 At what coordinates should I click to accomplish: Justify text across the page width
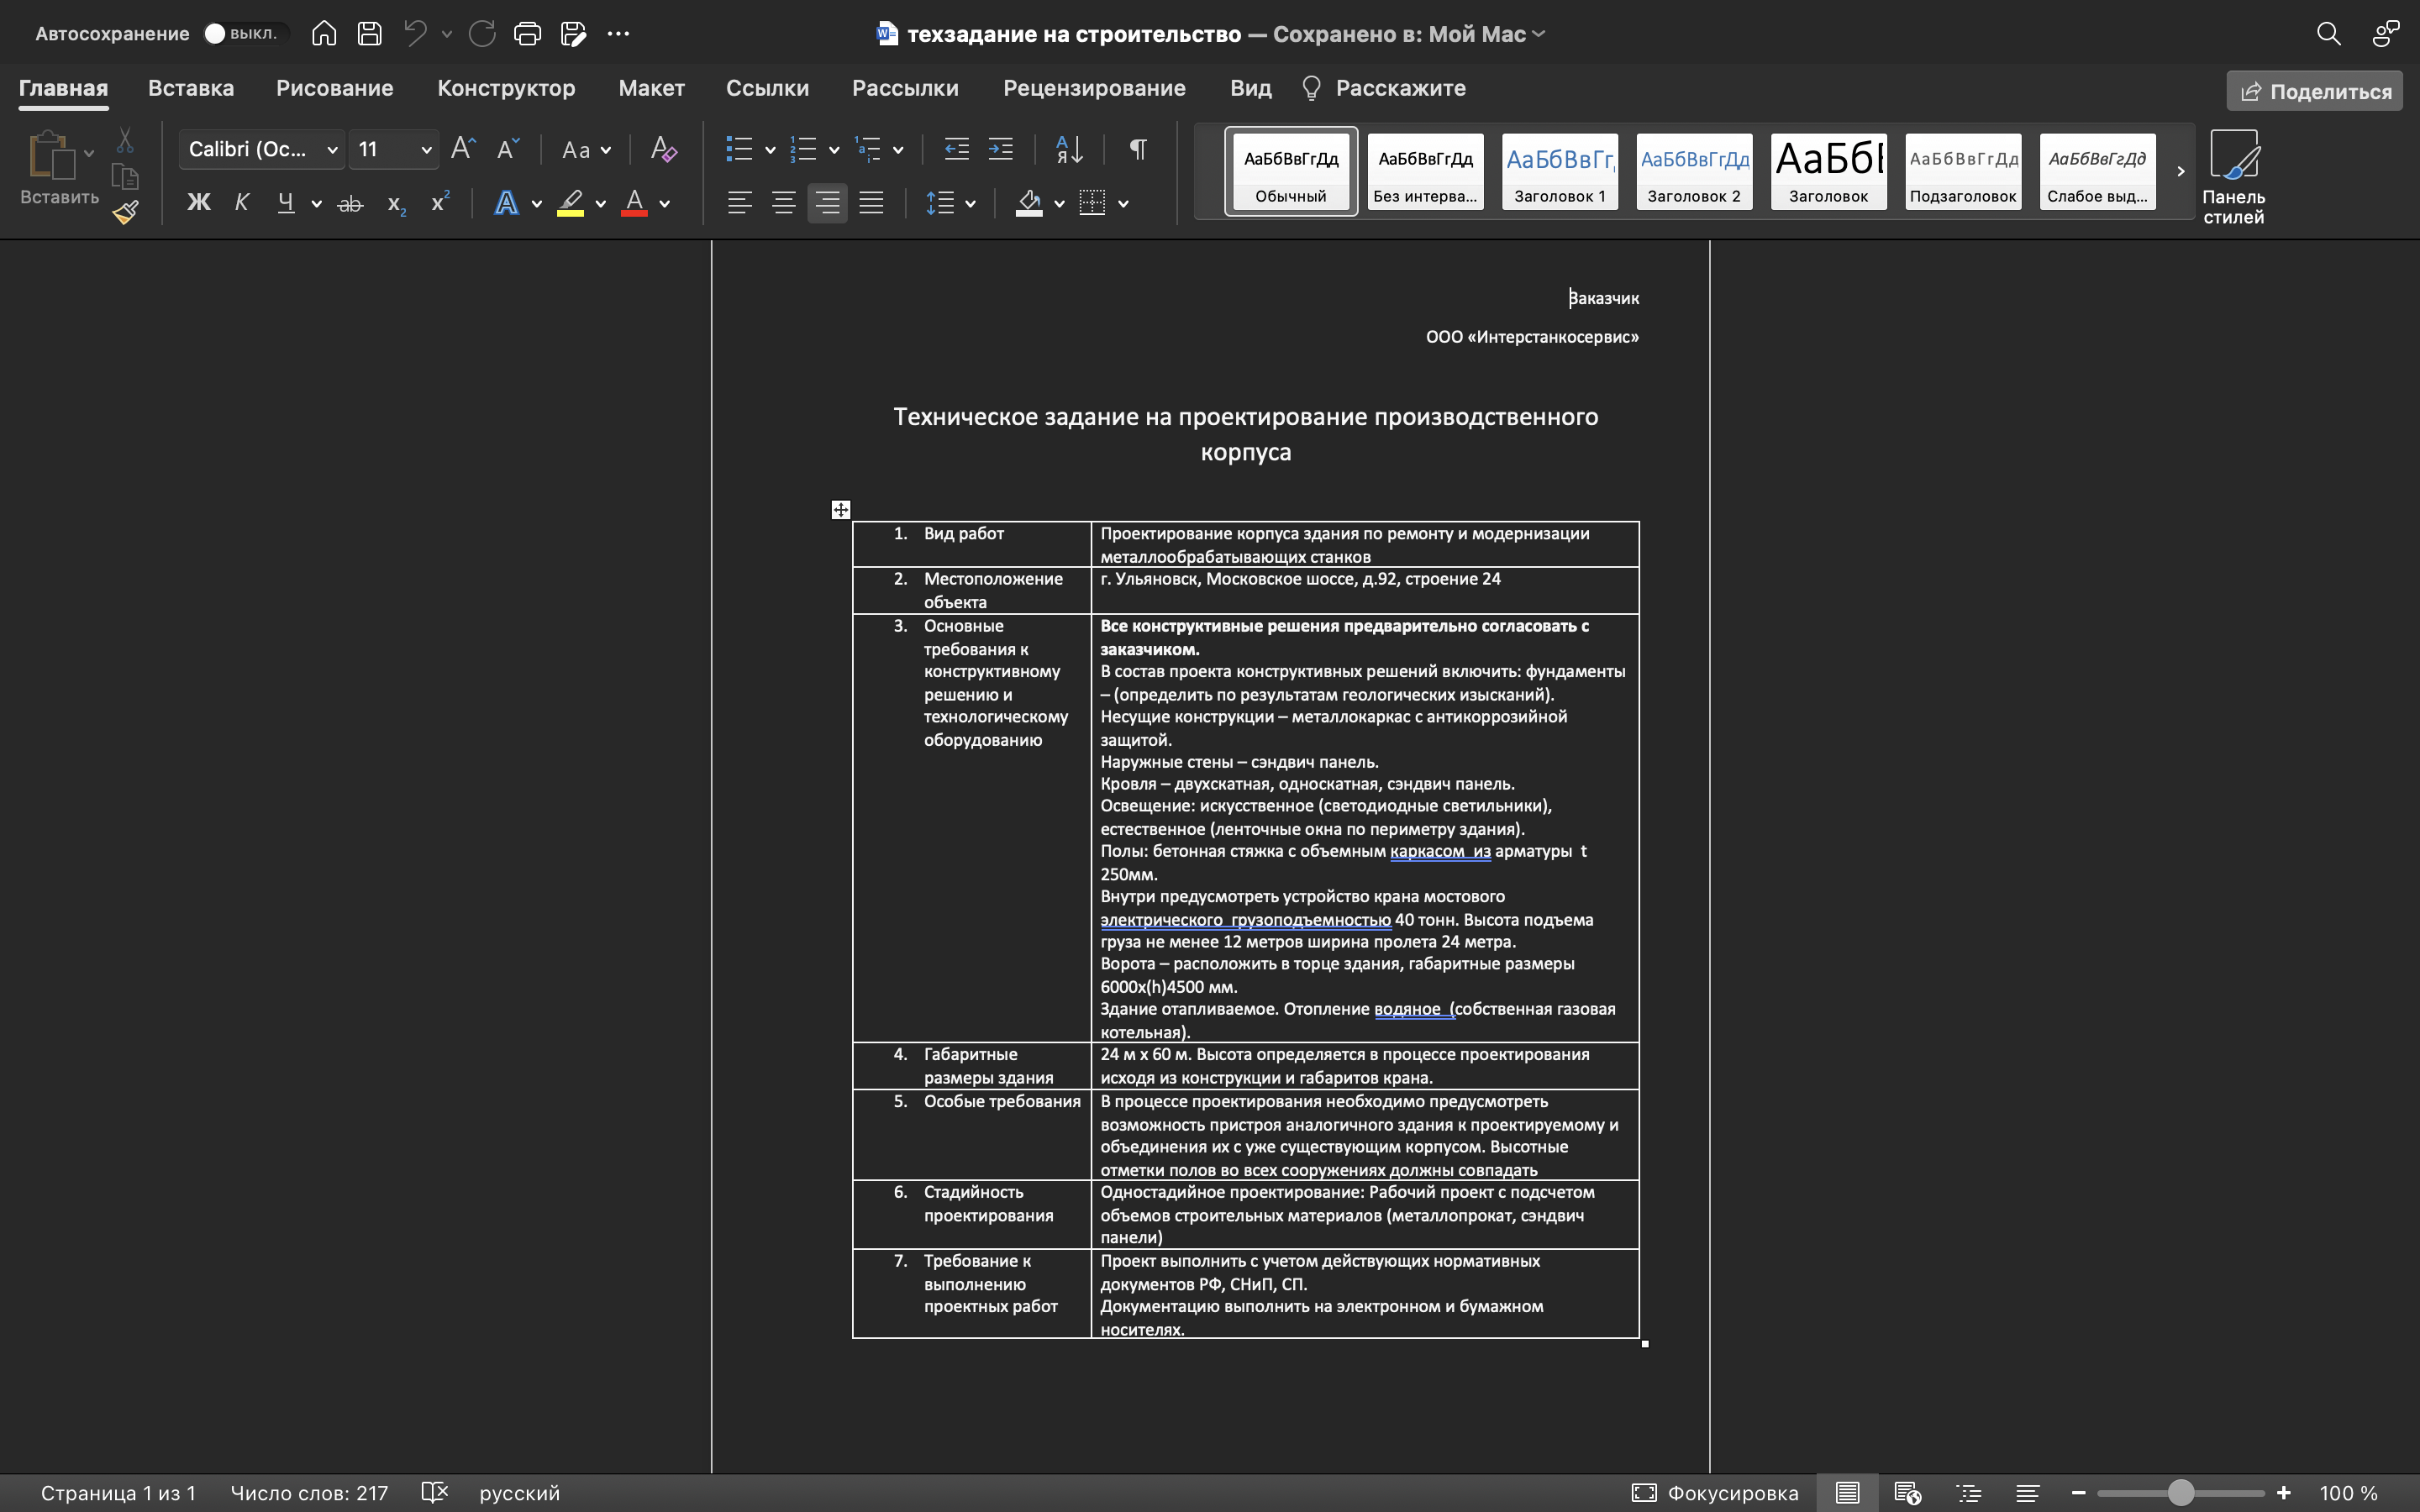pos(871,203)
